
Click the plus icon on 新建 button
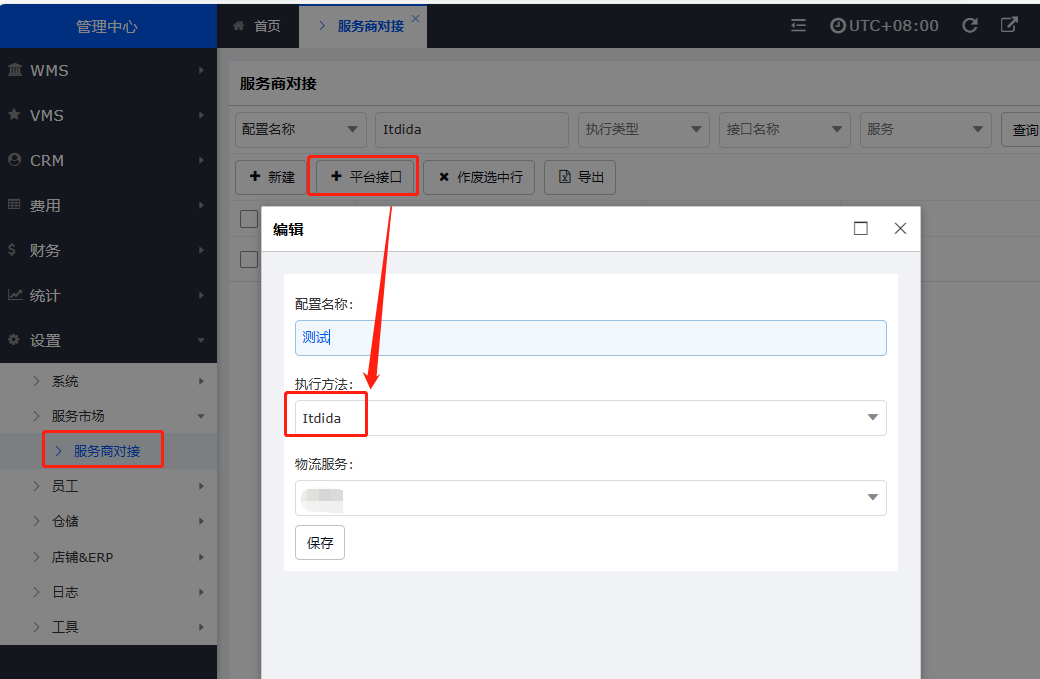(x=255, y=176)
